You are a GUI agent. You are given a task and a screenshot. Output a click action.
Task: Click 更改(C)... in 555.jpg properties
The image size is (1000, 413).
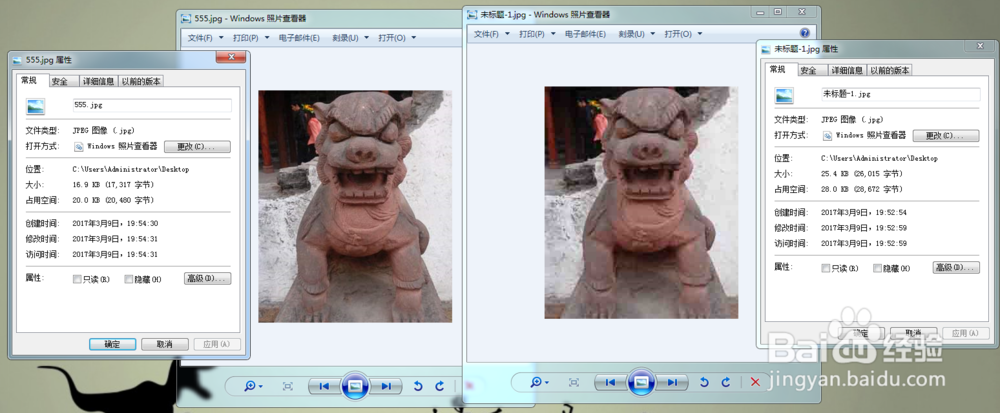point(197,147)
